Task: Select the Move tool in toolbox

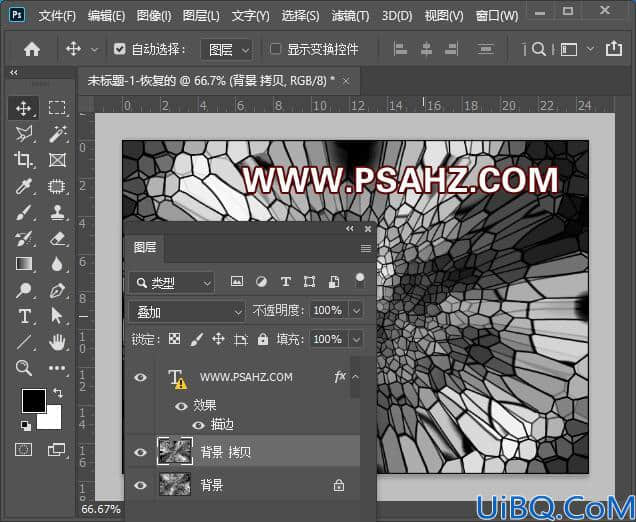Action: [24, 108]
